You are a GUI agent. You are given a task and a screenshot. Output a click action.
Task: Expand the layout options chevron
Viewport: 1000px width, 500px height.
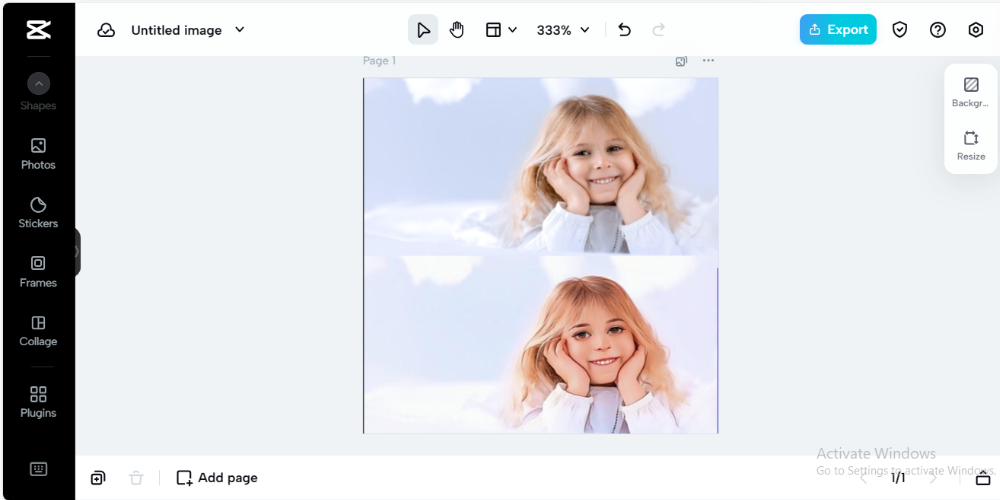click(x=513, y=30)
